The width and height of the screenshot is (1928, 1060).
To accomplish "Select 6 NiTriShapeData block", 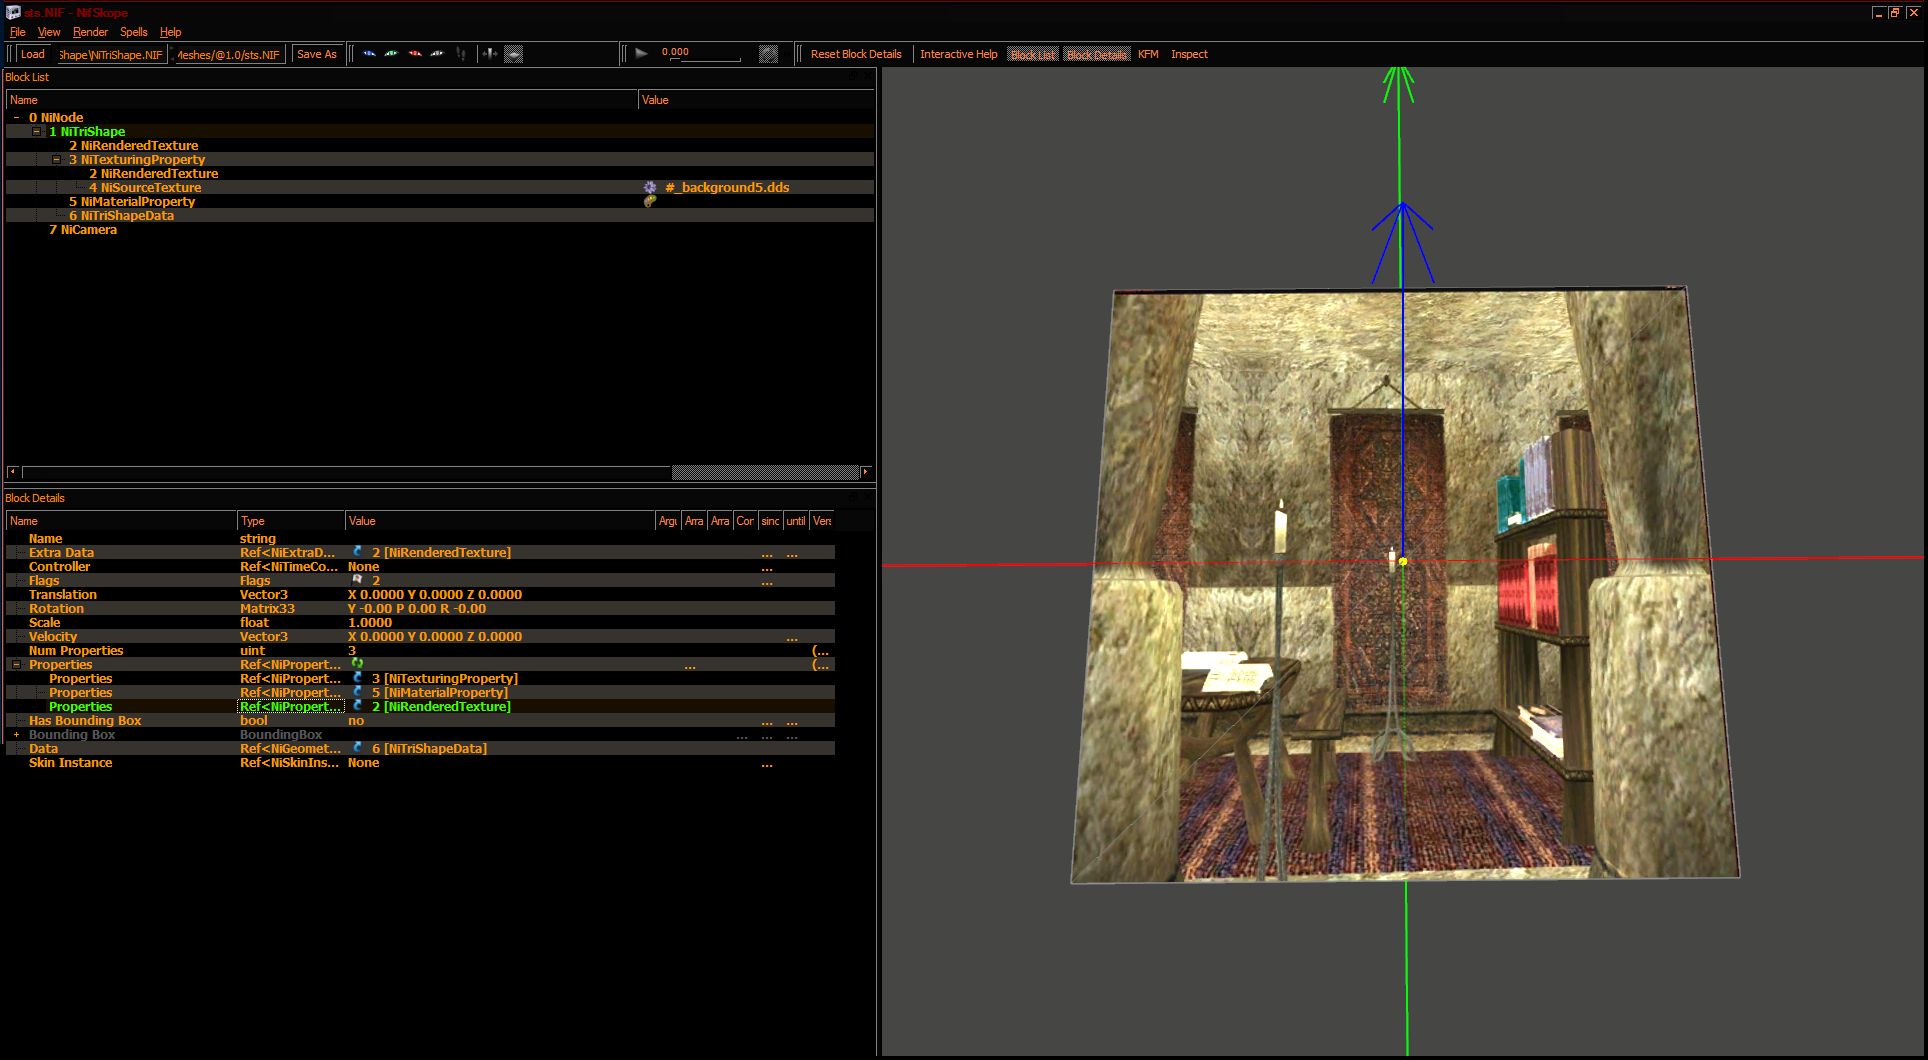I will [x=121, y=215].
